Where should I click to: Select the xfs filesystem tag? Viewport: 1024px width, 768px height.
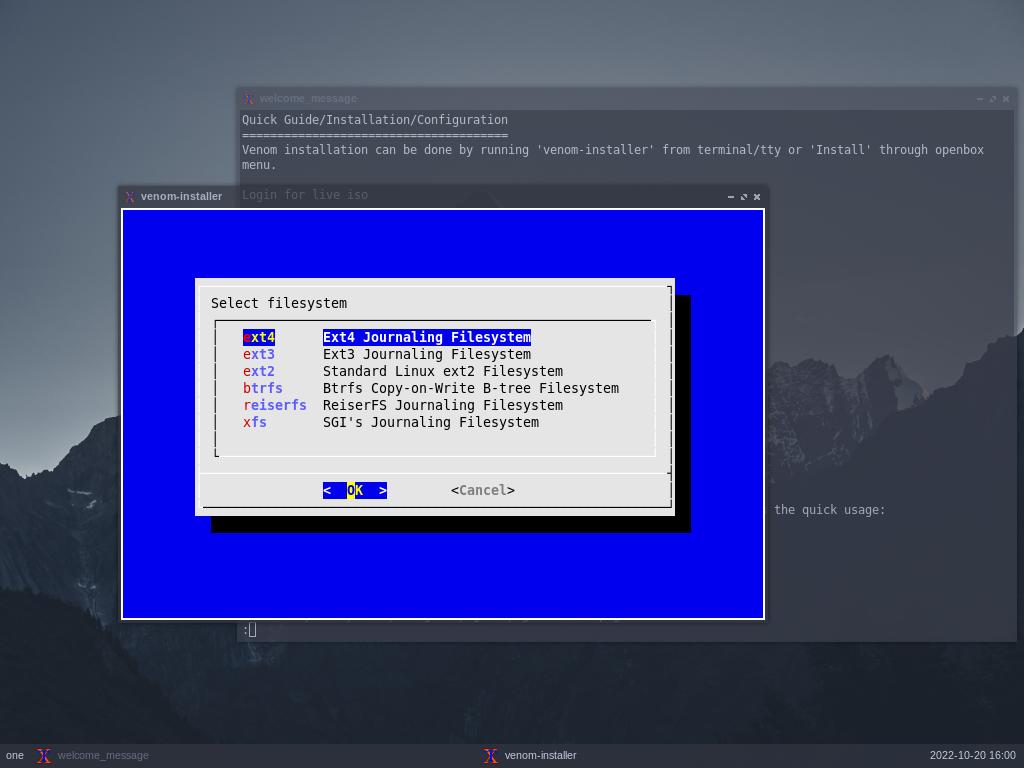point(255,422)
